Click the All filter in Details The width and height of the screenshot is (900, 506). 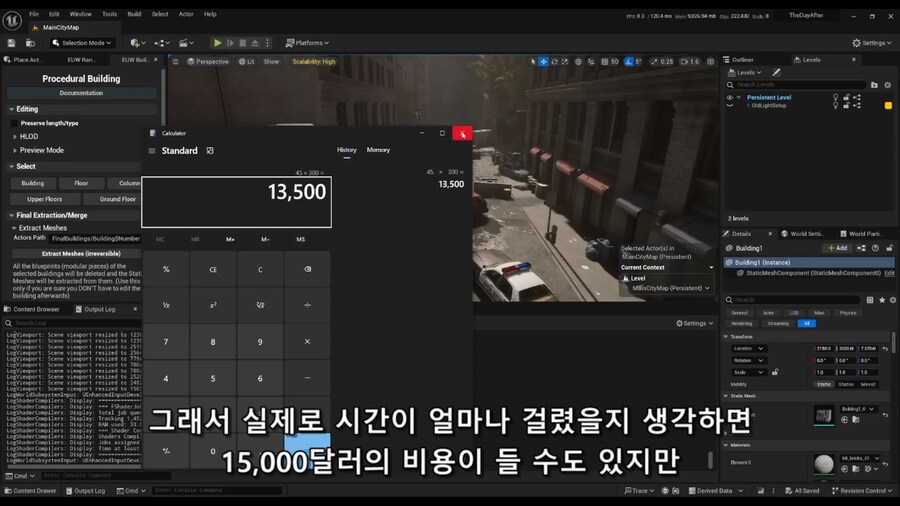[806, 324]
